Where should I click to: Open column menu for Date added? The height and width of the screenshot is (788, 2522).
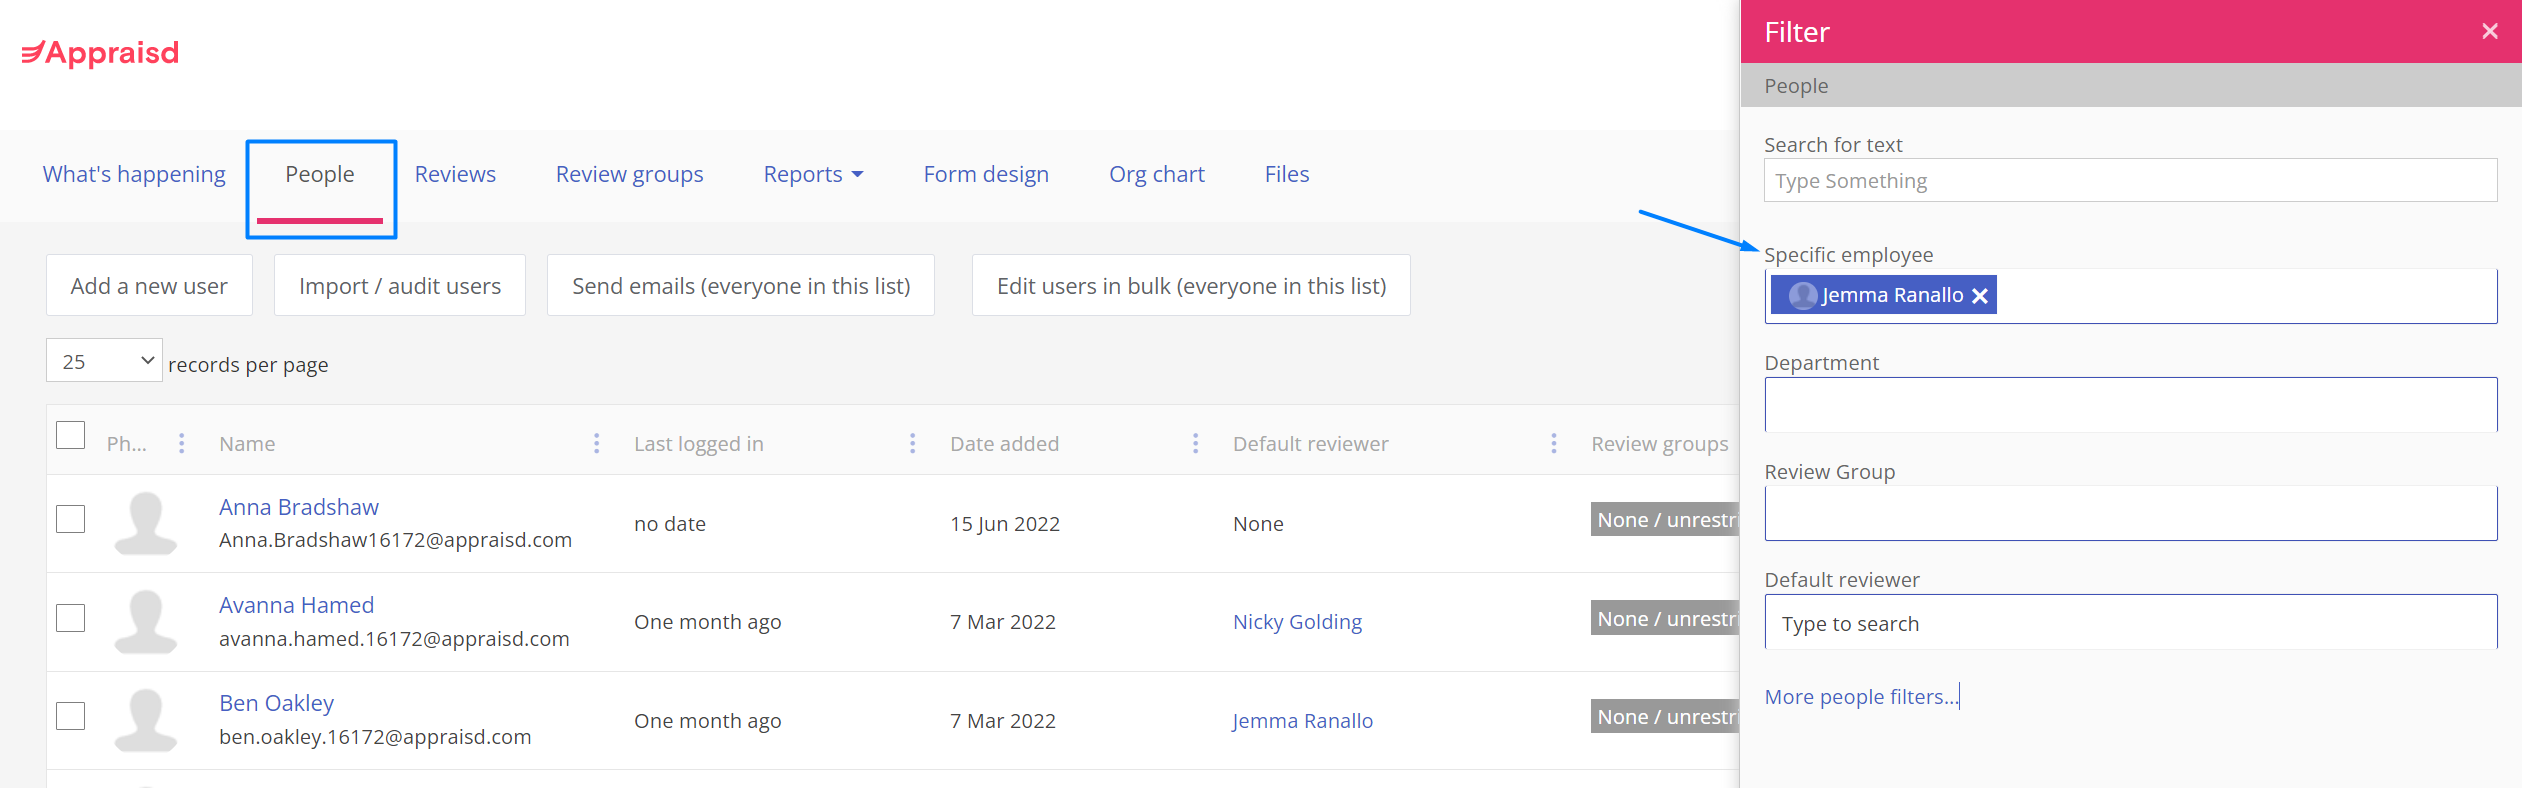point(1195,443)
